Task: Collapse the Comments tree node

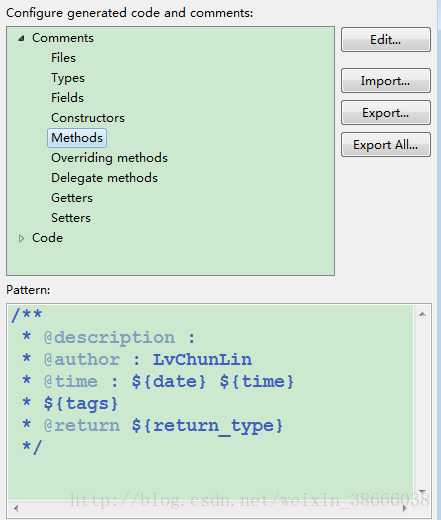Action: pos(21,38)
